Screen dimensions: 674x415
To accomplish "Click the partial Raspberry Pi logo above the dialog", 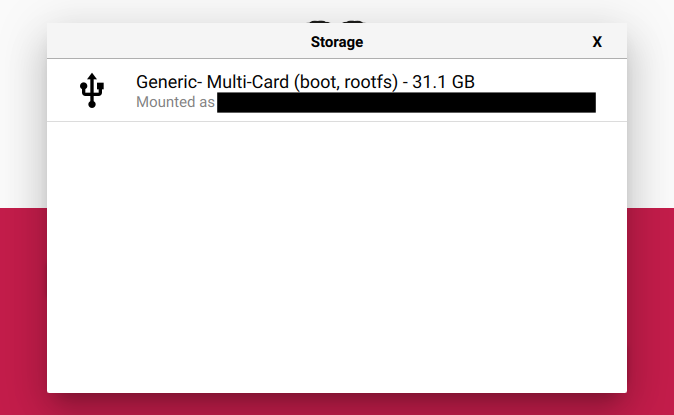I will [x=337, y=21].
